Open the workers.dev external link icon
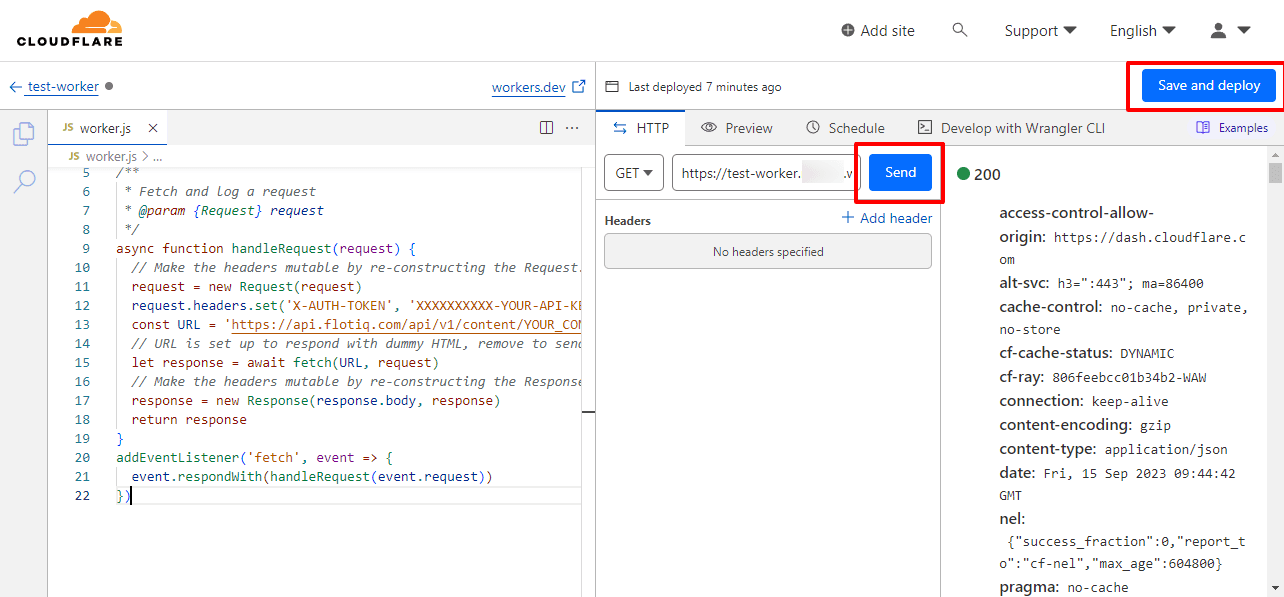The image size is (1284, 597). [578, 87]
